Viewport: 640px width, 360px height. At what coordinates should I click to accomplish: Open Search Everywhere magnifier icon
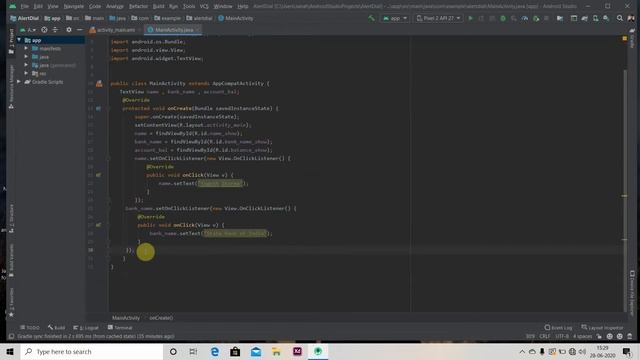(x=620, y=18)
